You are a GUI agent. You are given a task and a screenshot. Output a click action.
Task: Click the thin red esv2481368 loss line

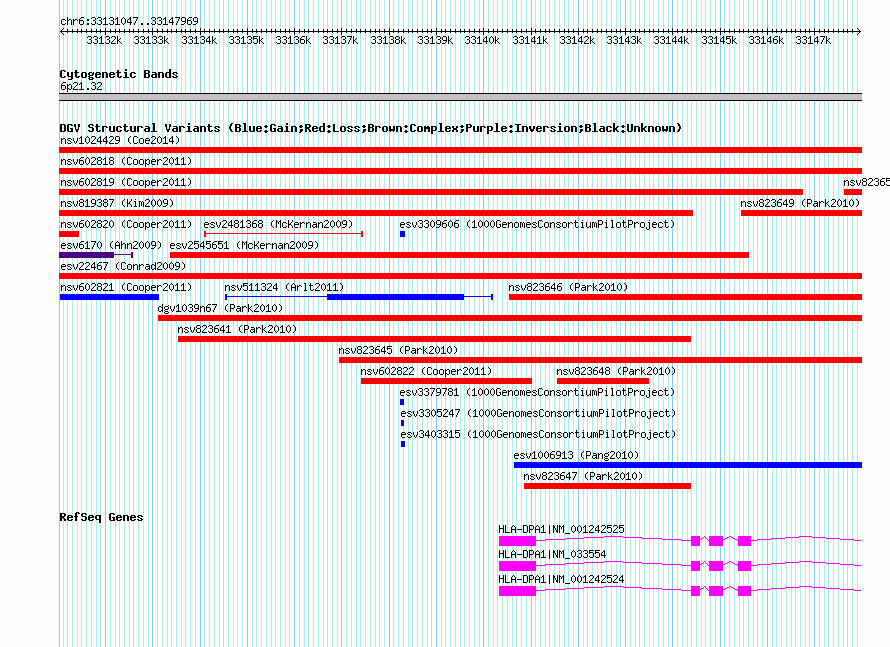[283, 234]
